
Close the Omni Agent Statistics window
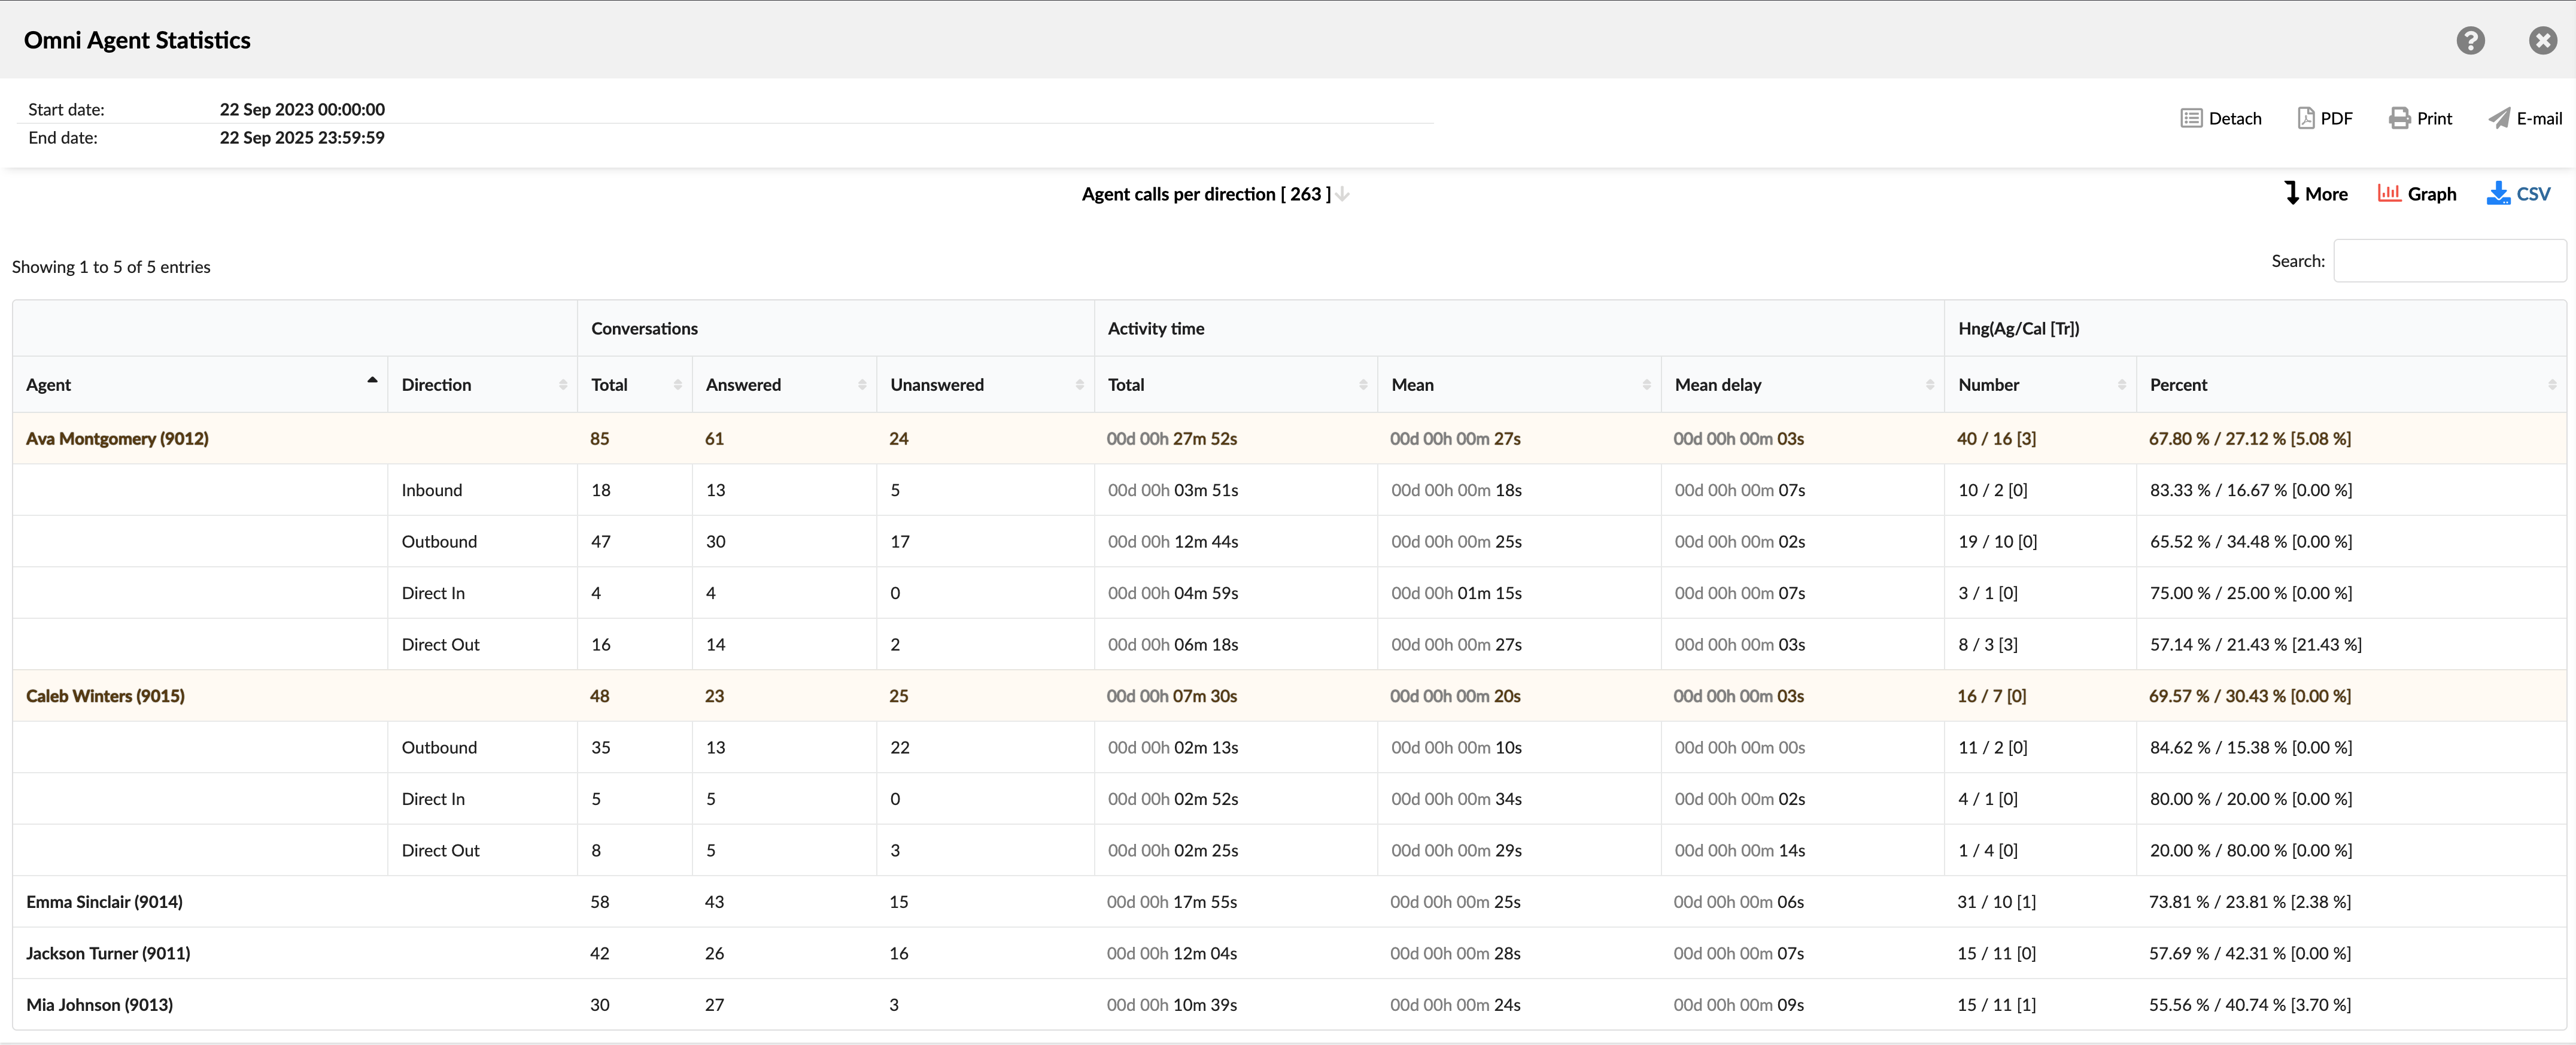(x=2542, y=40)
